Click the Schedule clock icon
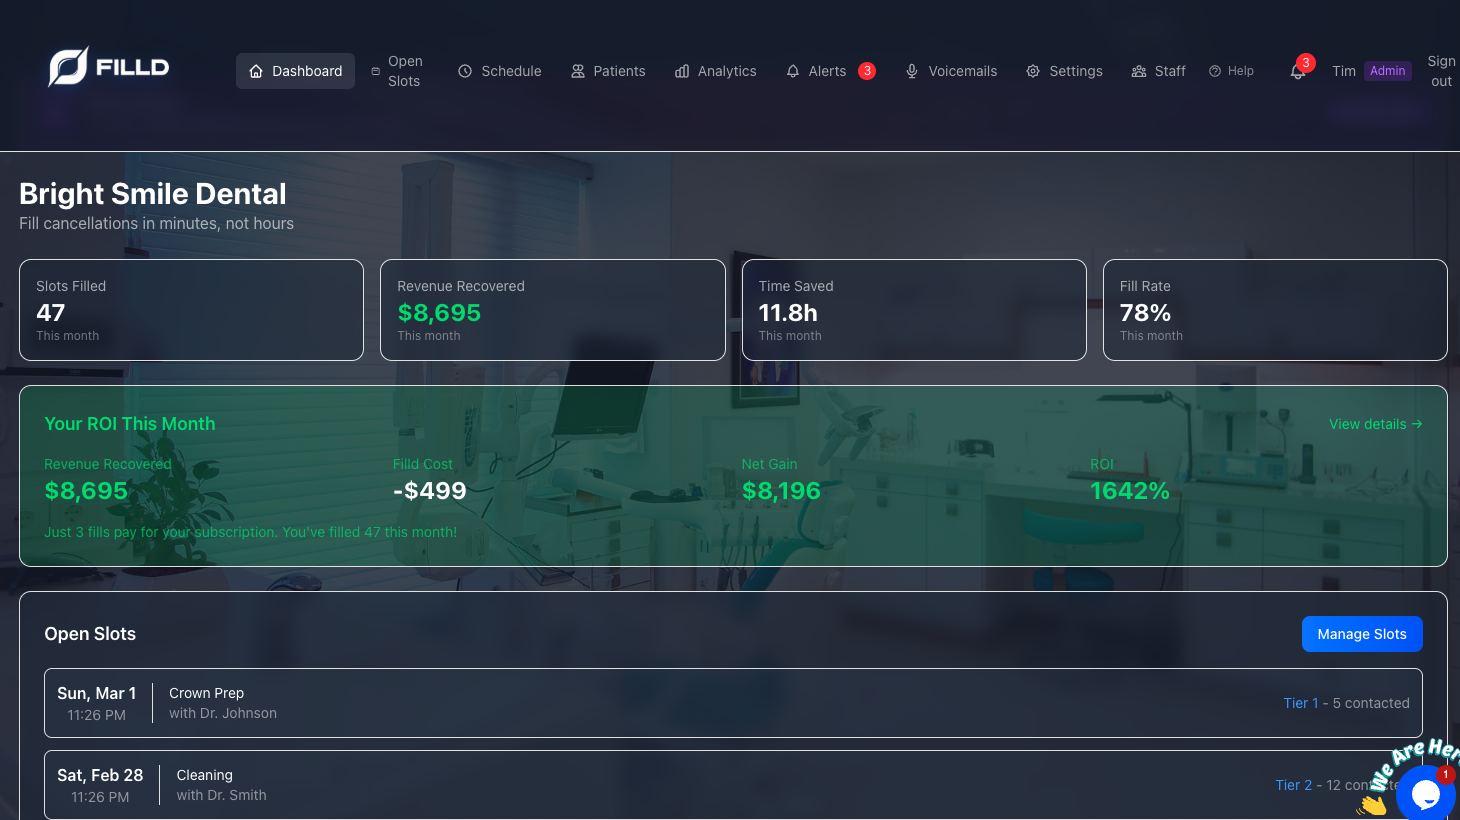Image resolution: width=1460 pixels, height=820 pixels. pos(464,71)
